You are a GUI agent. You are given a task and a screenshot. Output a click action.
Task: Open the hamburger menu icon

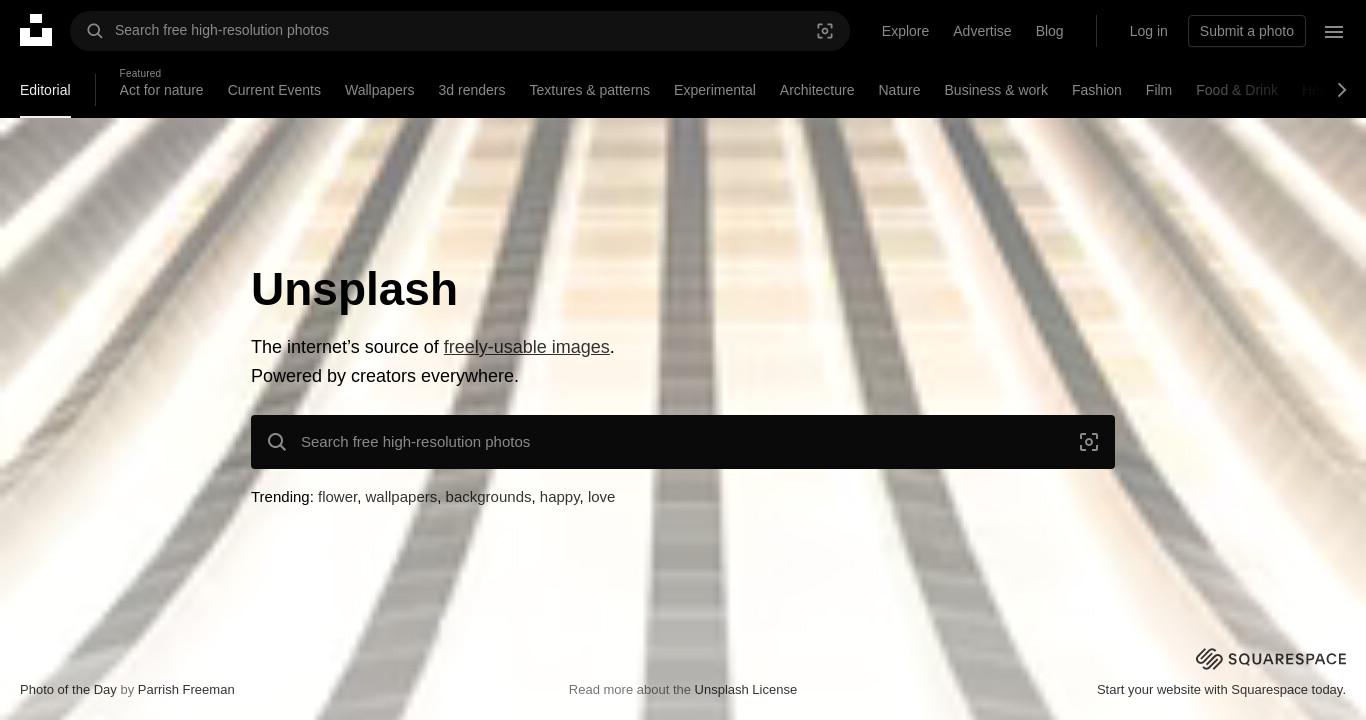coord(1334,31)
